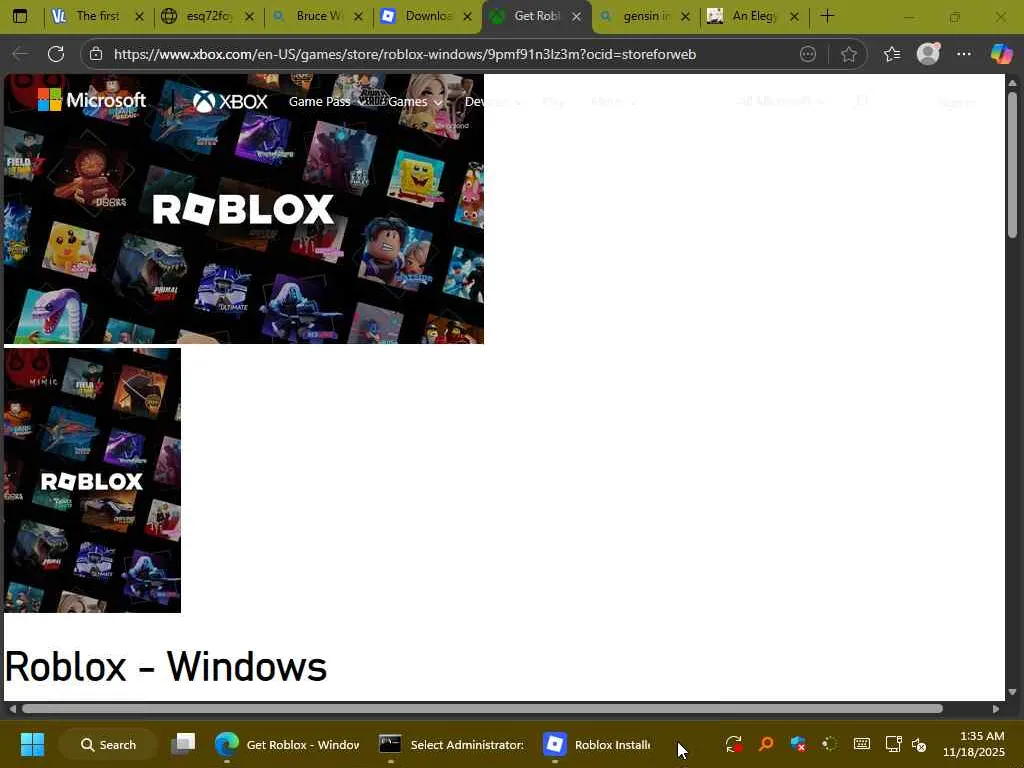Screen dimensions: 1024x768
Task: Click the orange magnifier tray icon
Action: coord(765,744)
